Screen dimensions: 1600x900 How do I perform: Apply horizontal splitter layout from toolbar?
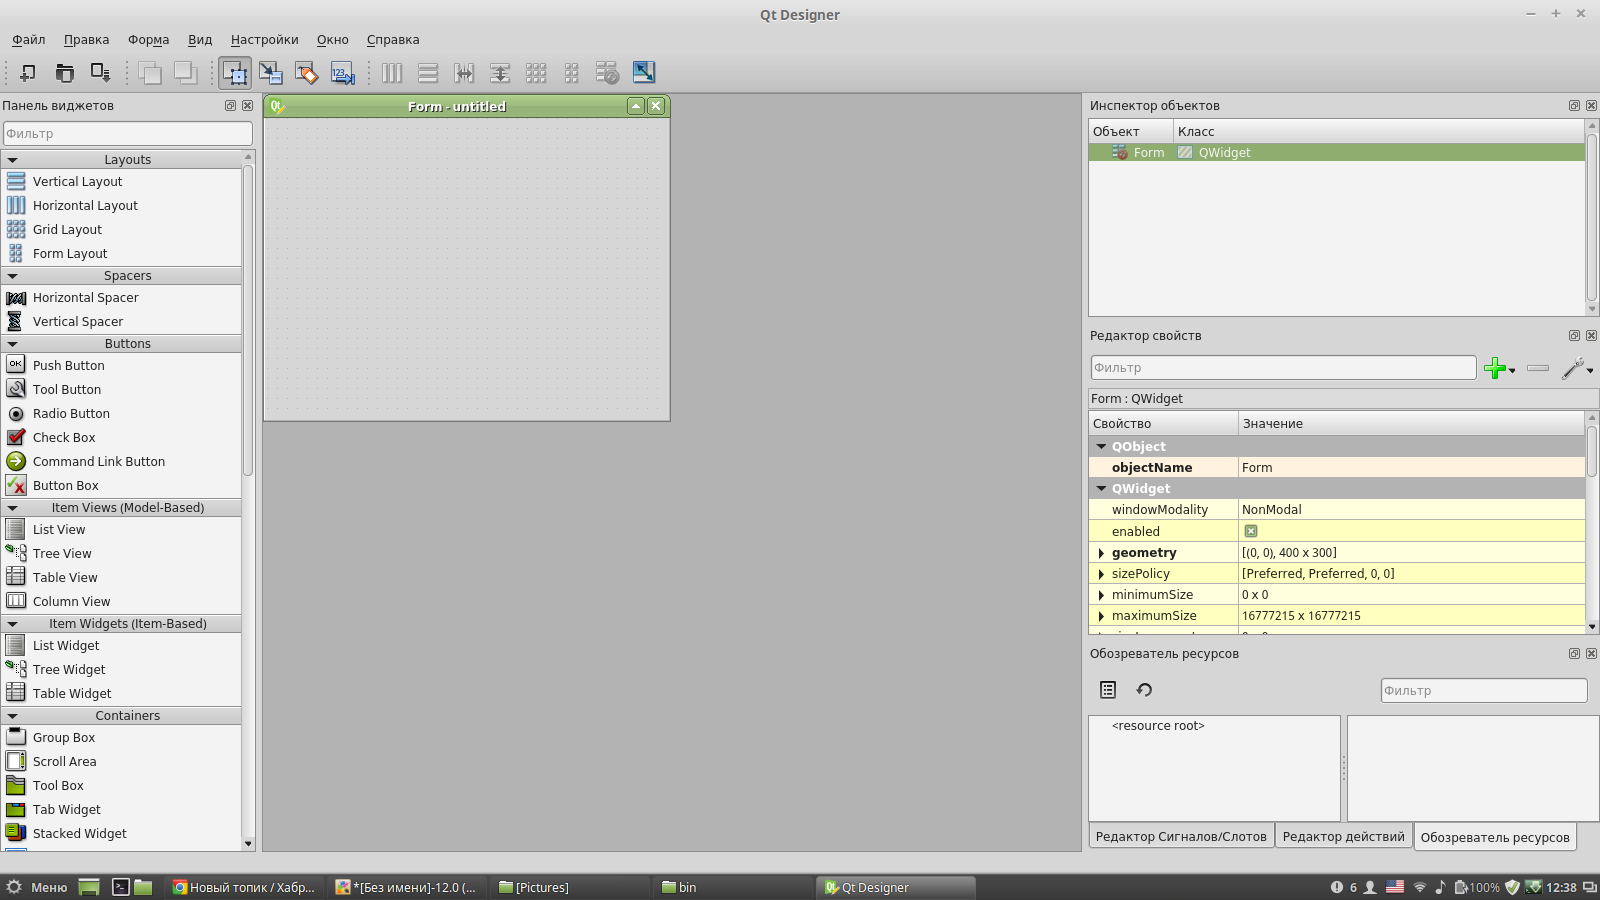coord(464,72)
